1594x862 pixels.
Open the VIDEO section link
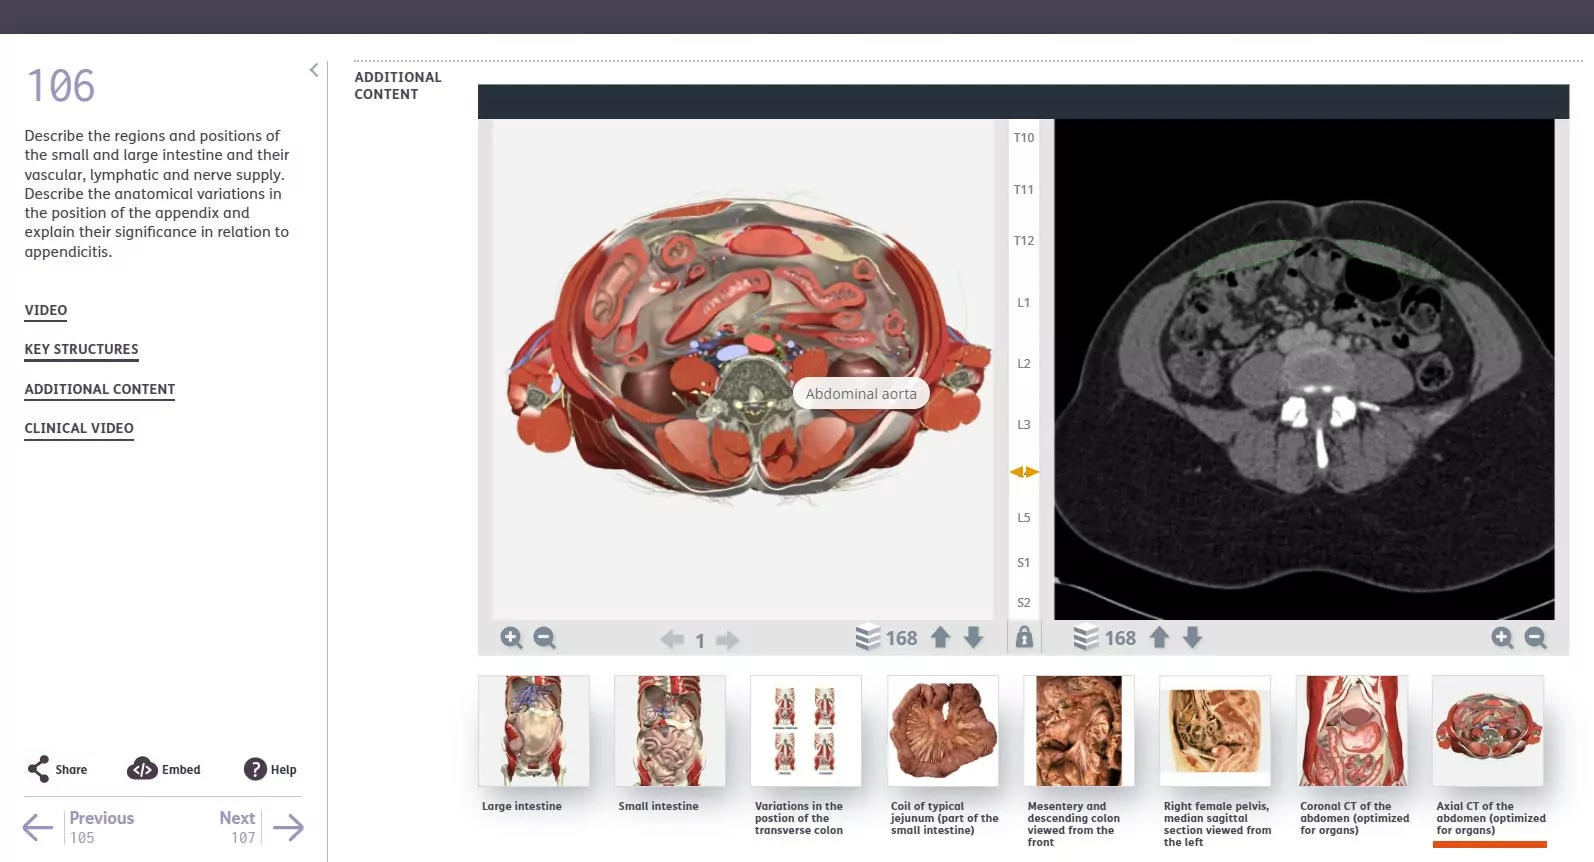[x=46, y=310]
